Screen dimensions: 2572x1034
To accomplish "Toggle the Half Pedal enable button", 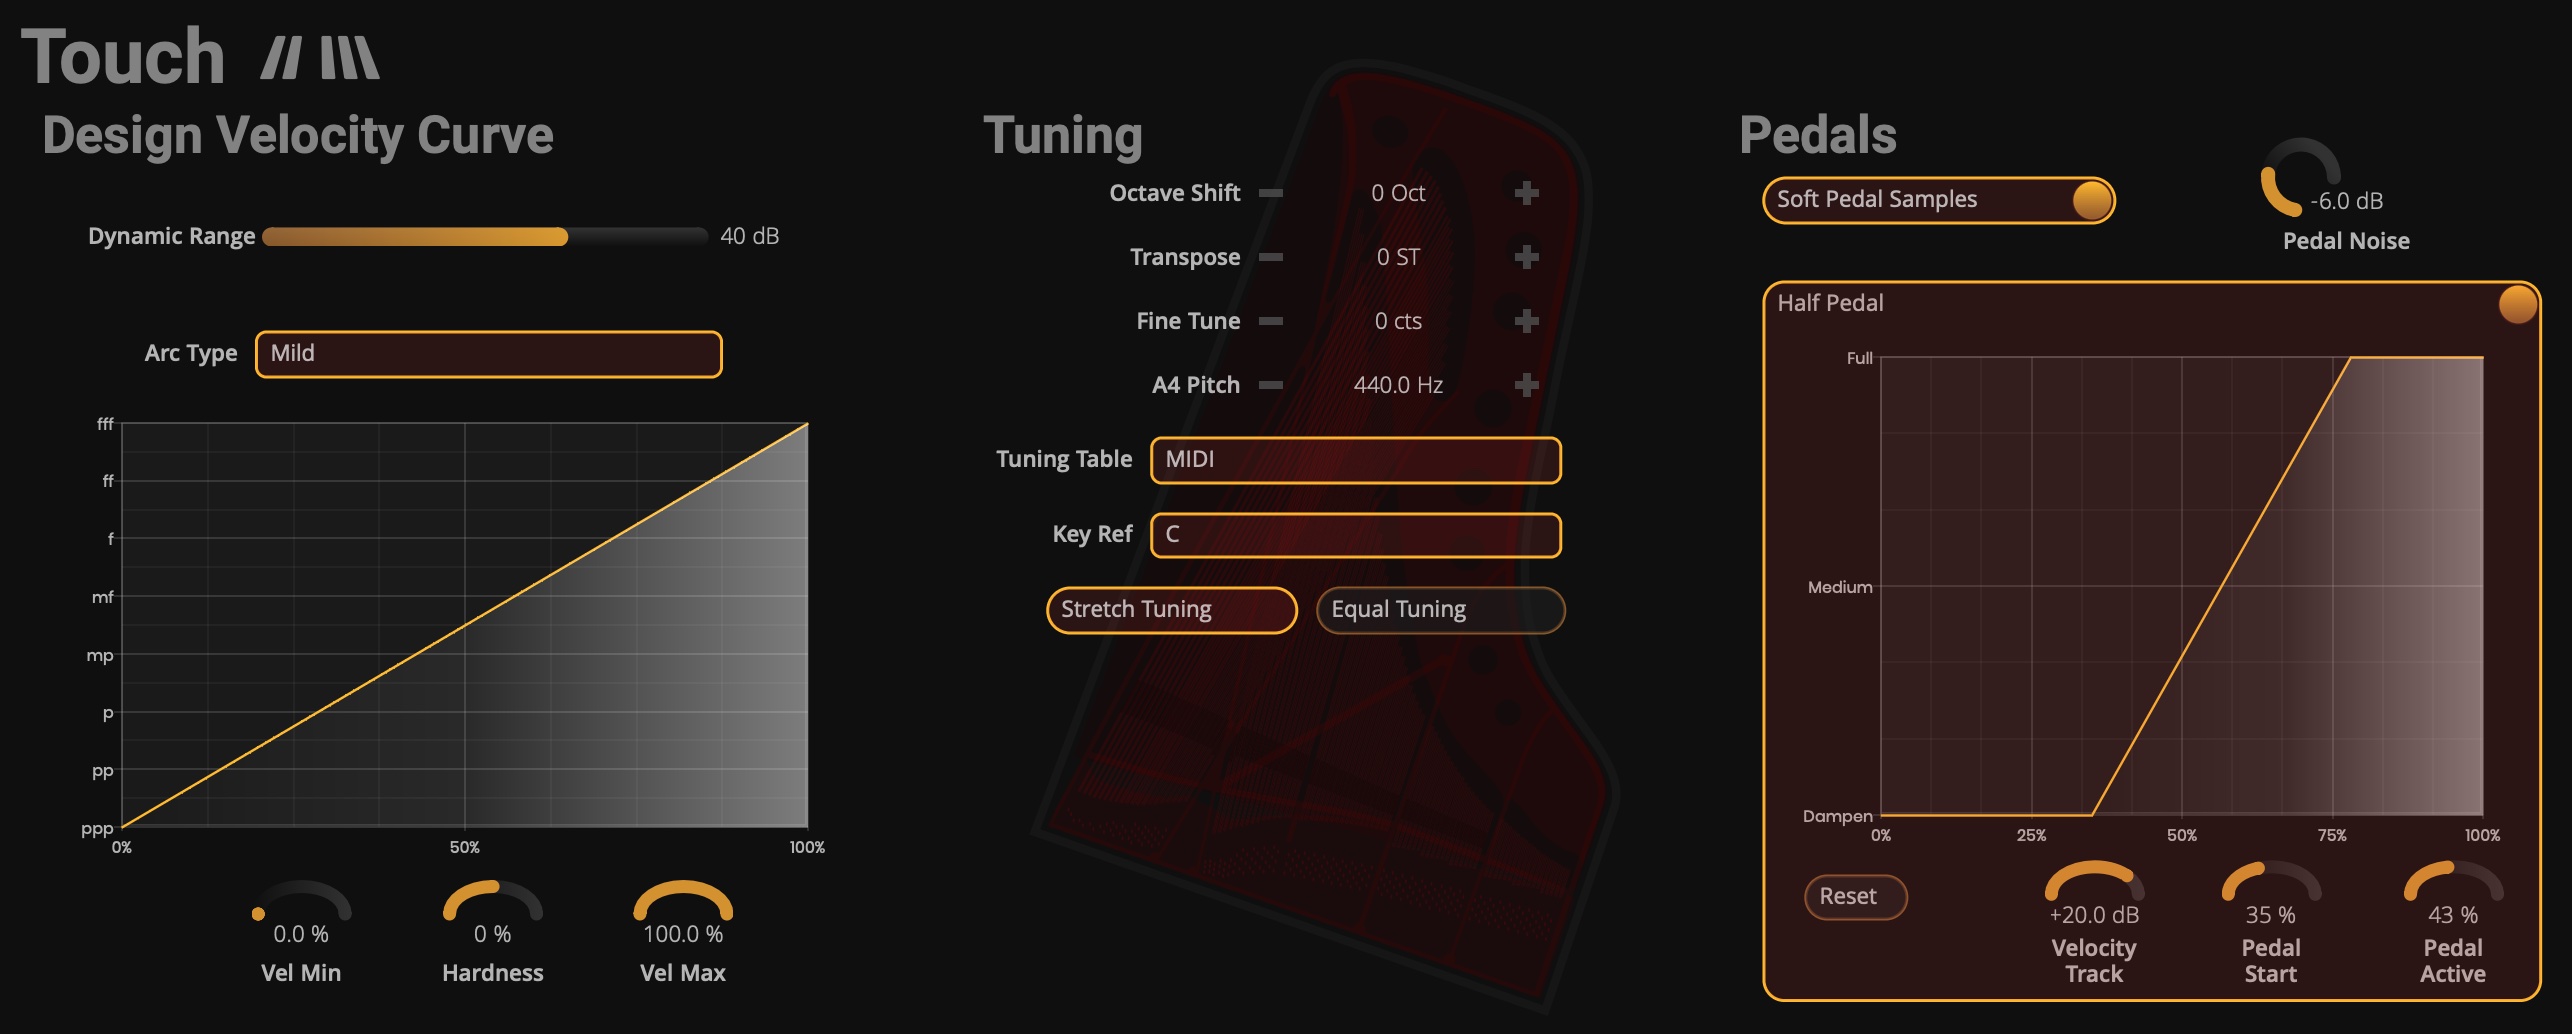I will pyautogui.click(x=2517, y=304).
